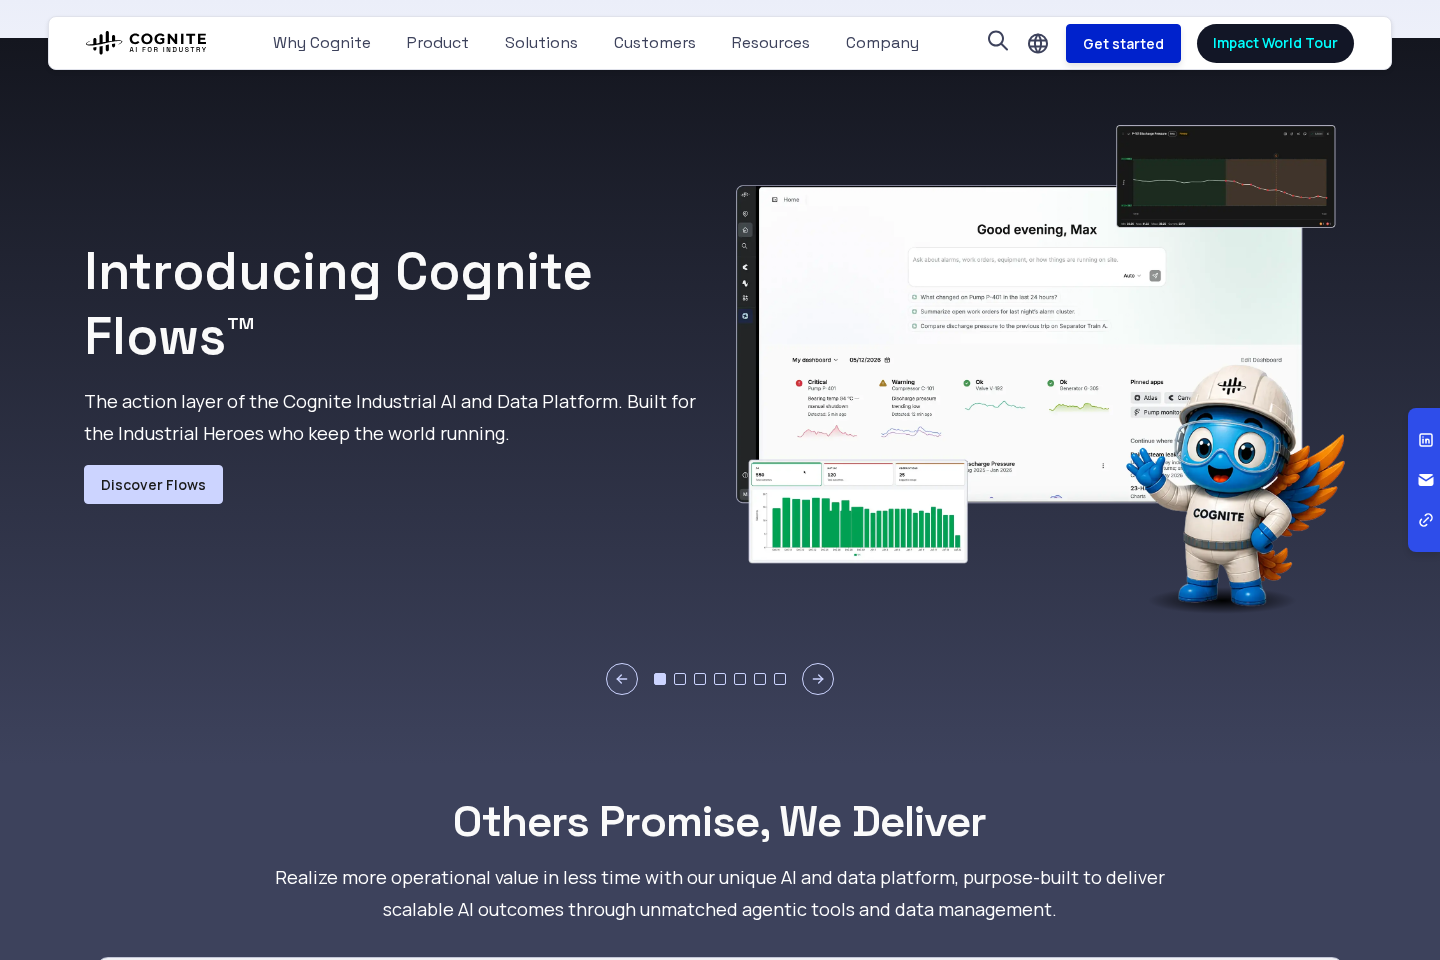The image size is (1440, 960).
Task: Share via the LinkedIn side icon
Action: click(1426, 440)
